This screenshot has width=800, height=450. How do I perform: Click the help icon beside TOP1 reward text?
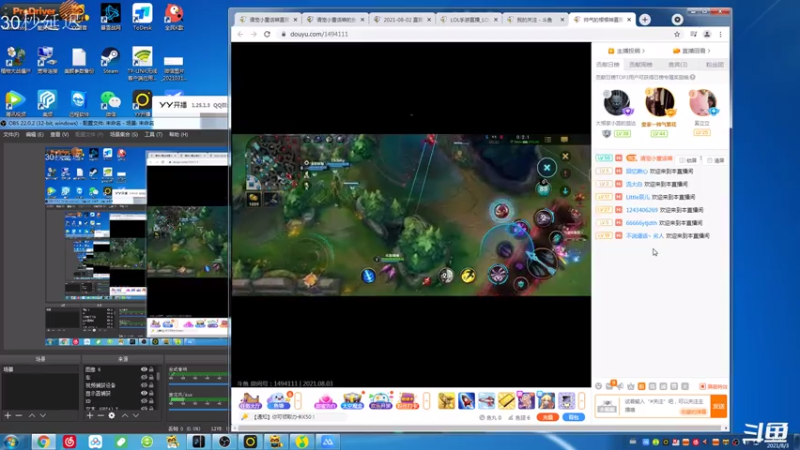(692, 77)
